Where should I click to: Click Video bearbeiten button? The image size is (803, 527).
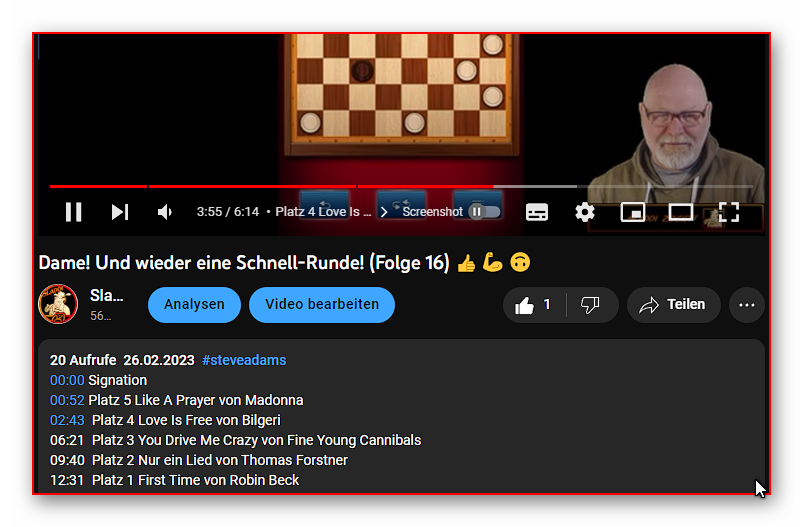322,305
